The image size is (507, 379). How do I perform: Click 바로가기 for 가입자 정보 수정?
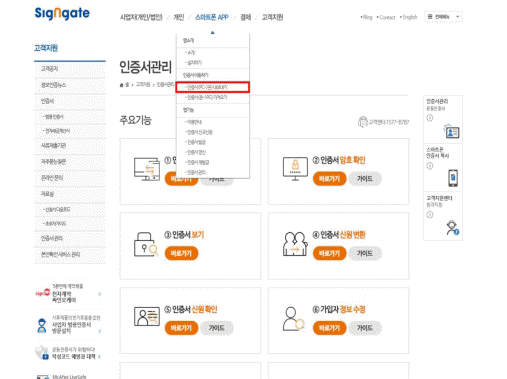tap(329, 328)
